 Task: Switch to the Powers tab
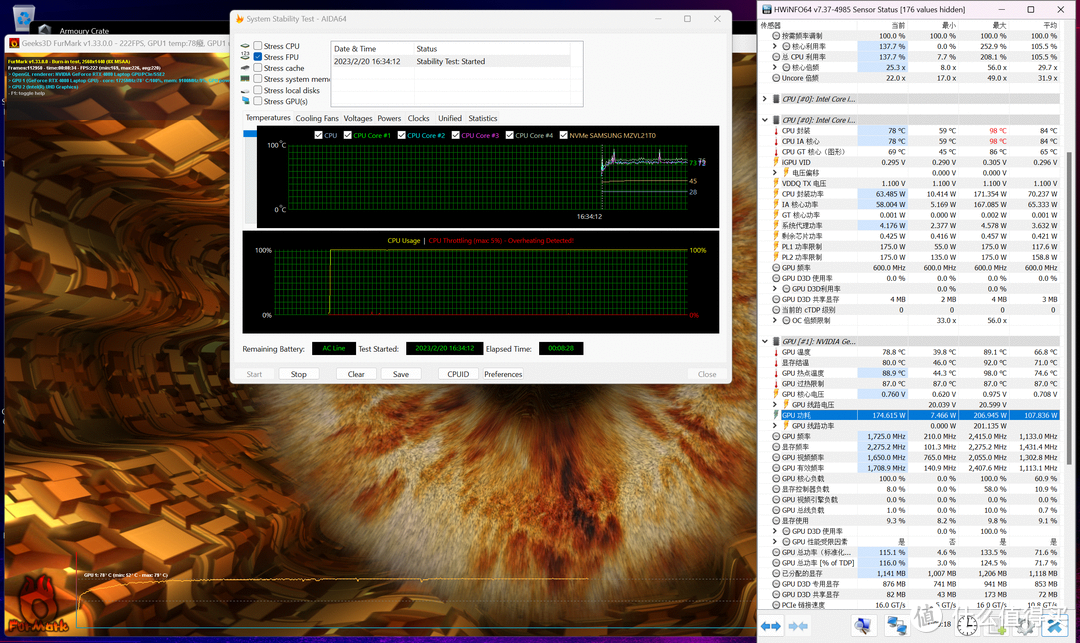pos(389,118)
